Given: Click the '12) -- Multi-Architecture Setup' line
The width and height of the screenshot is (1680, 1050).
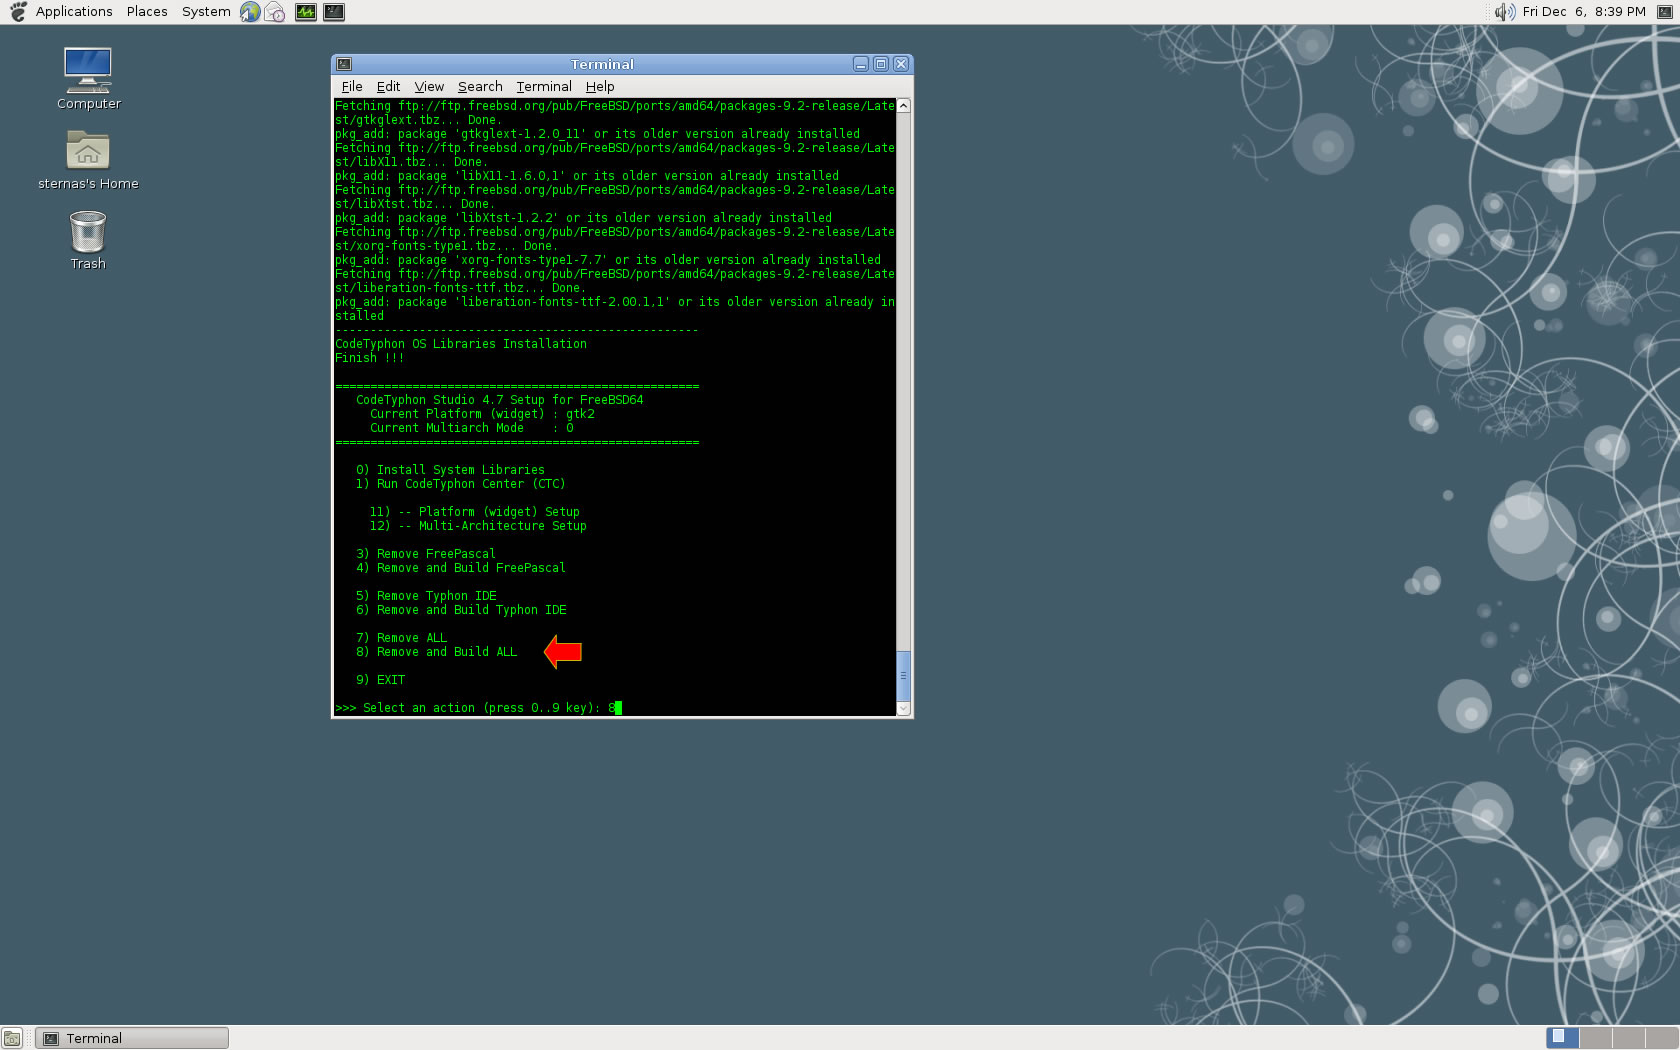Looking at the screenshot, I should pos(478,526).
